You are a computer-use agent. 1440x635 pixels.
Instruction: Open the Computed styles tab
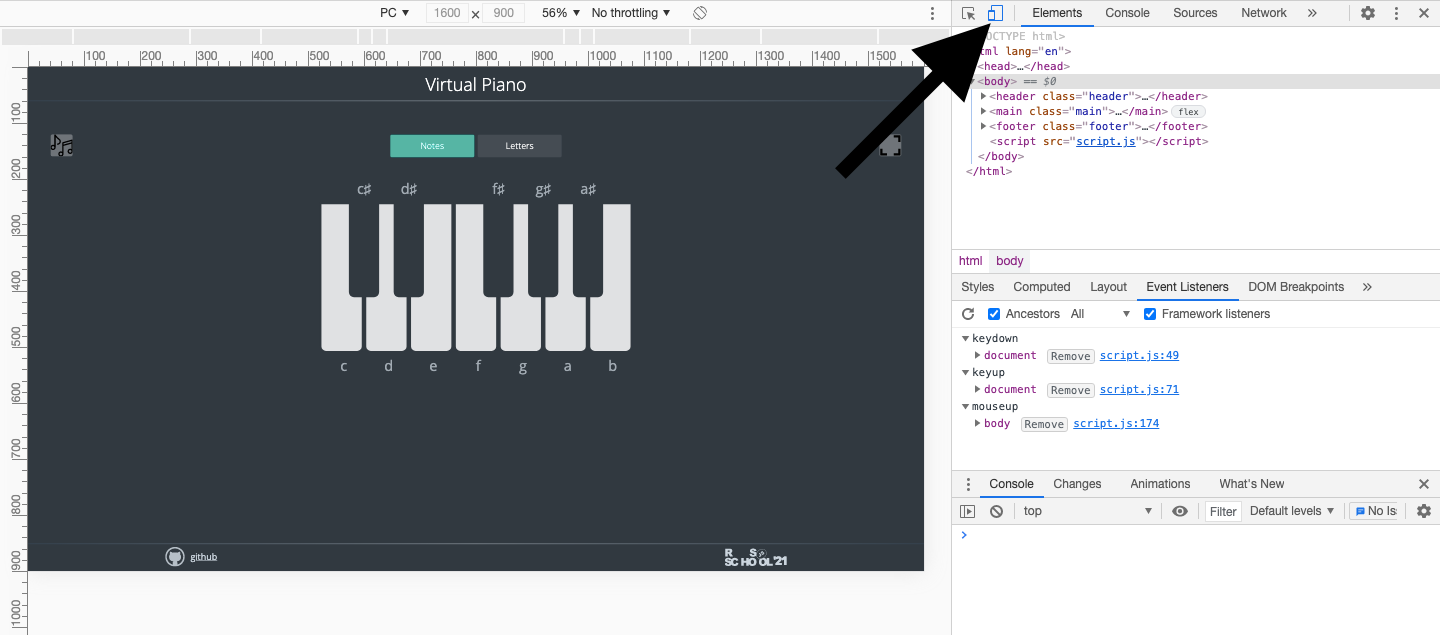click(x=1041, y=287)
